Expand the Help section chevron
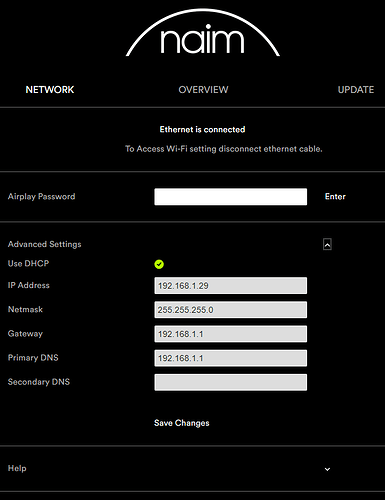385x500 pixels. (327, 469)
